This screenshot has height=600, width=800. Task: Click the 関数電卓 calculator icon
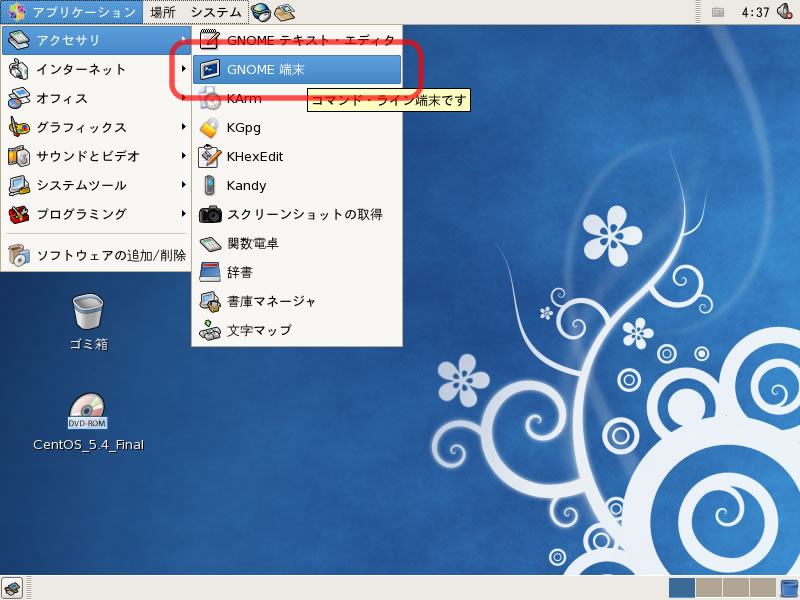pyautogui.click(x=210, y=244)
